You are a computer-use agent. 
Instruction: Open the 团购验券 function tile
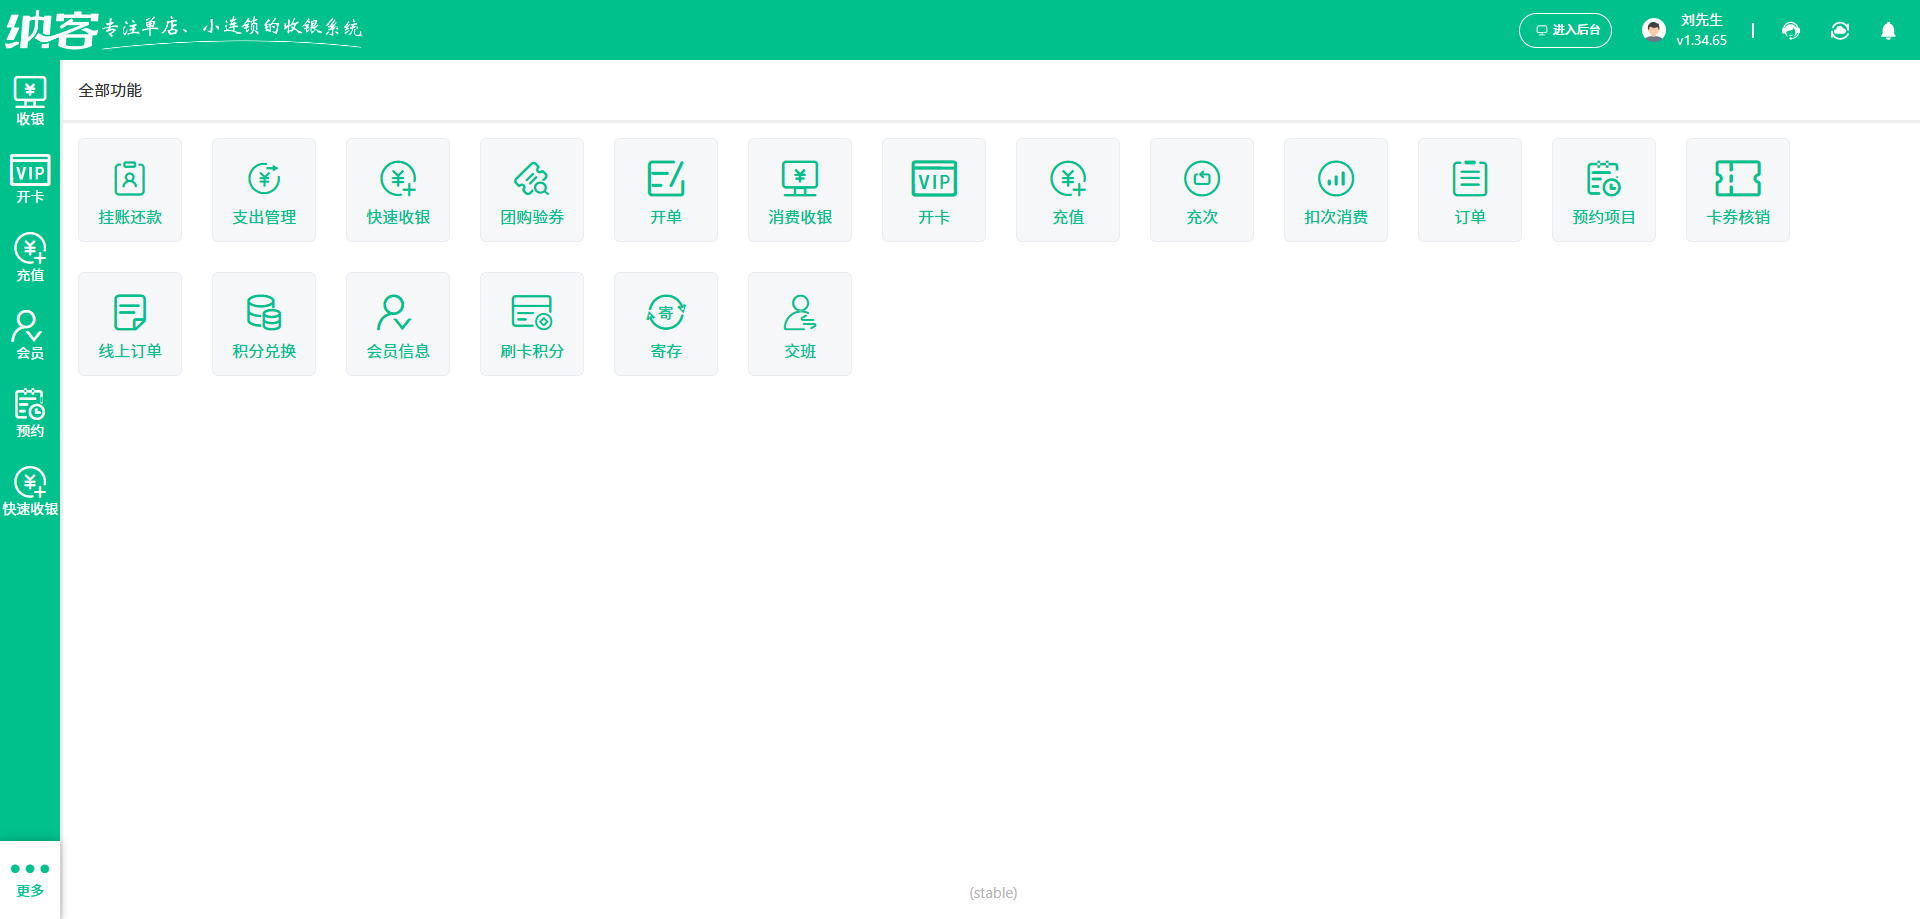[x=532, y=190]
